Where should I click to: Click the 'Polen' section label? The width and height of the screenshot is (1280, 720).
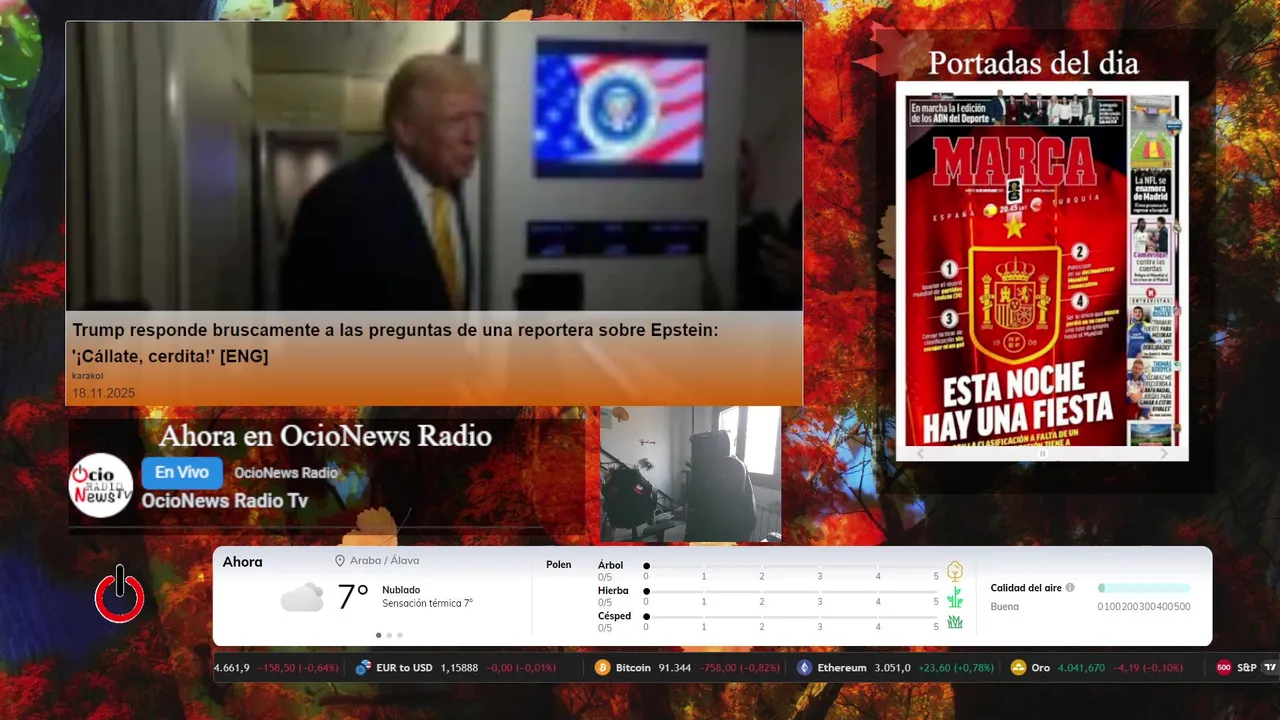tap(559, 565)
